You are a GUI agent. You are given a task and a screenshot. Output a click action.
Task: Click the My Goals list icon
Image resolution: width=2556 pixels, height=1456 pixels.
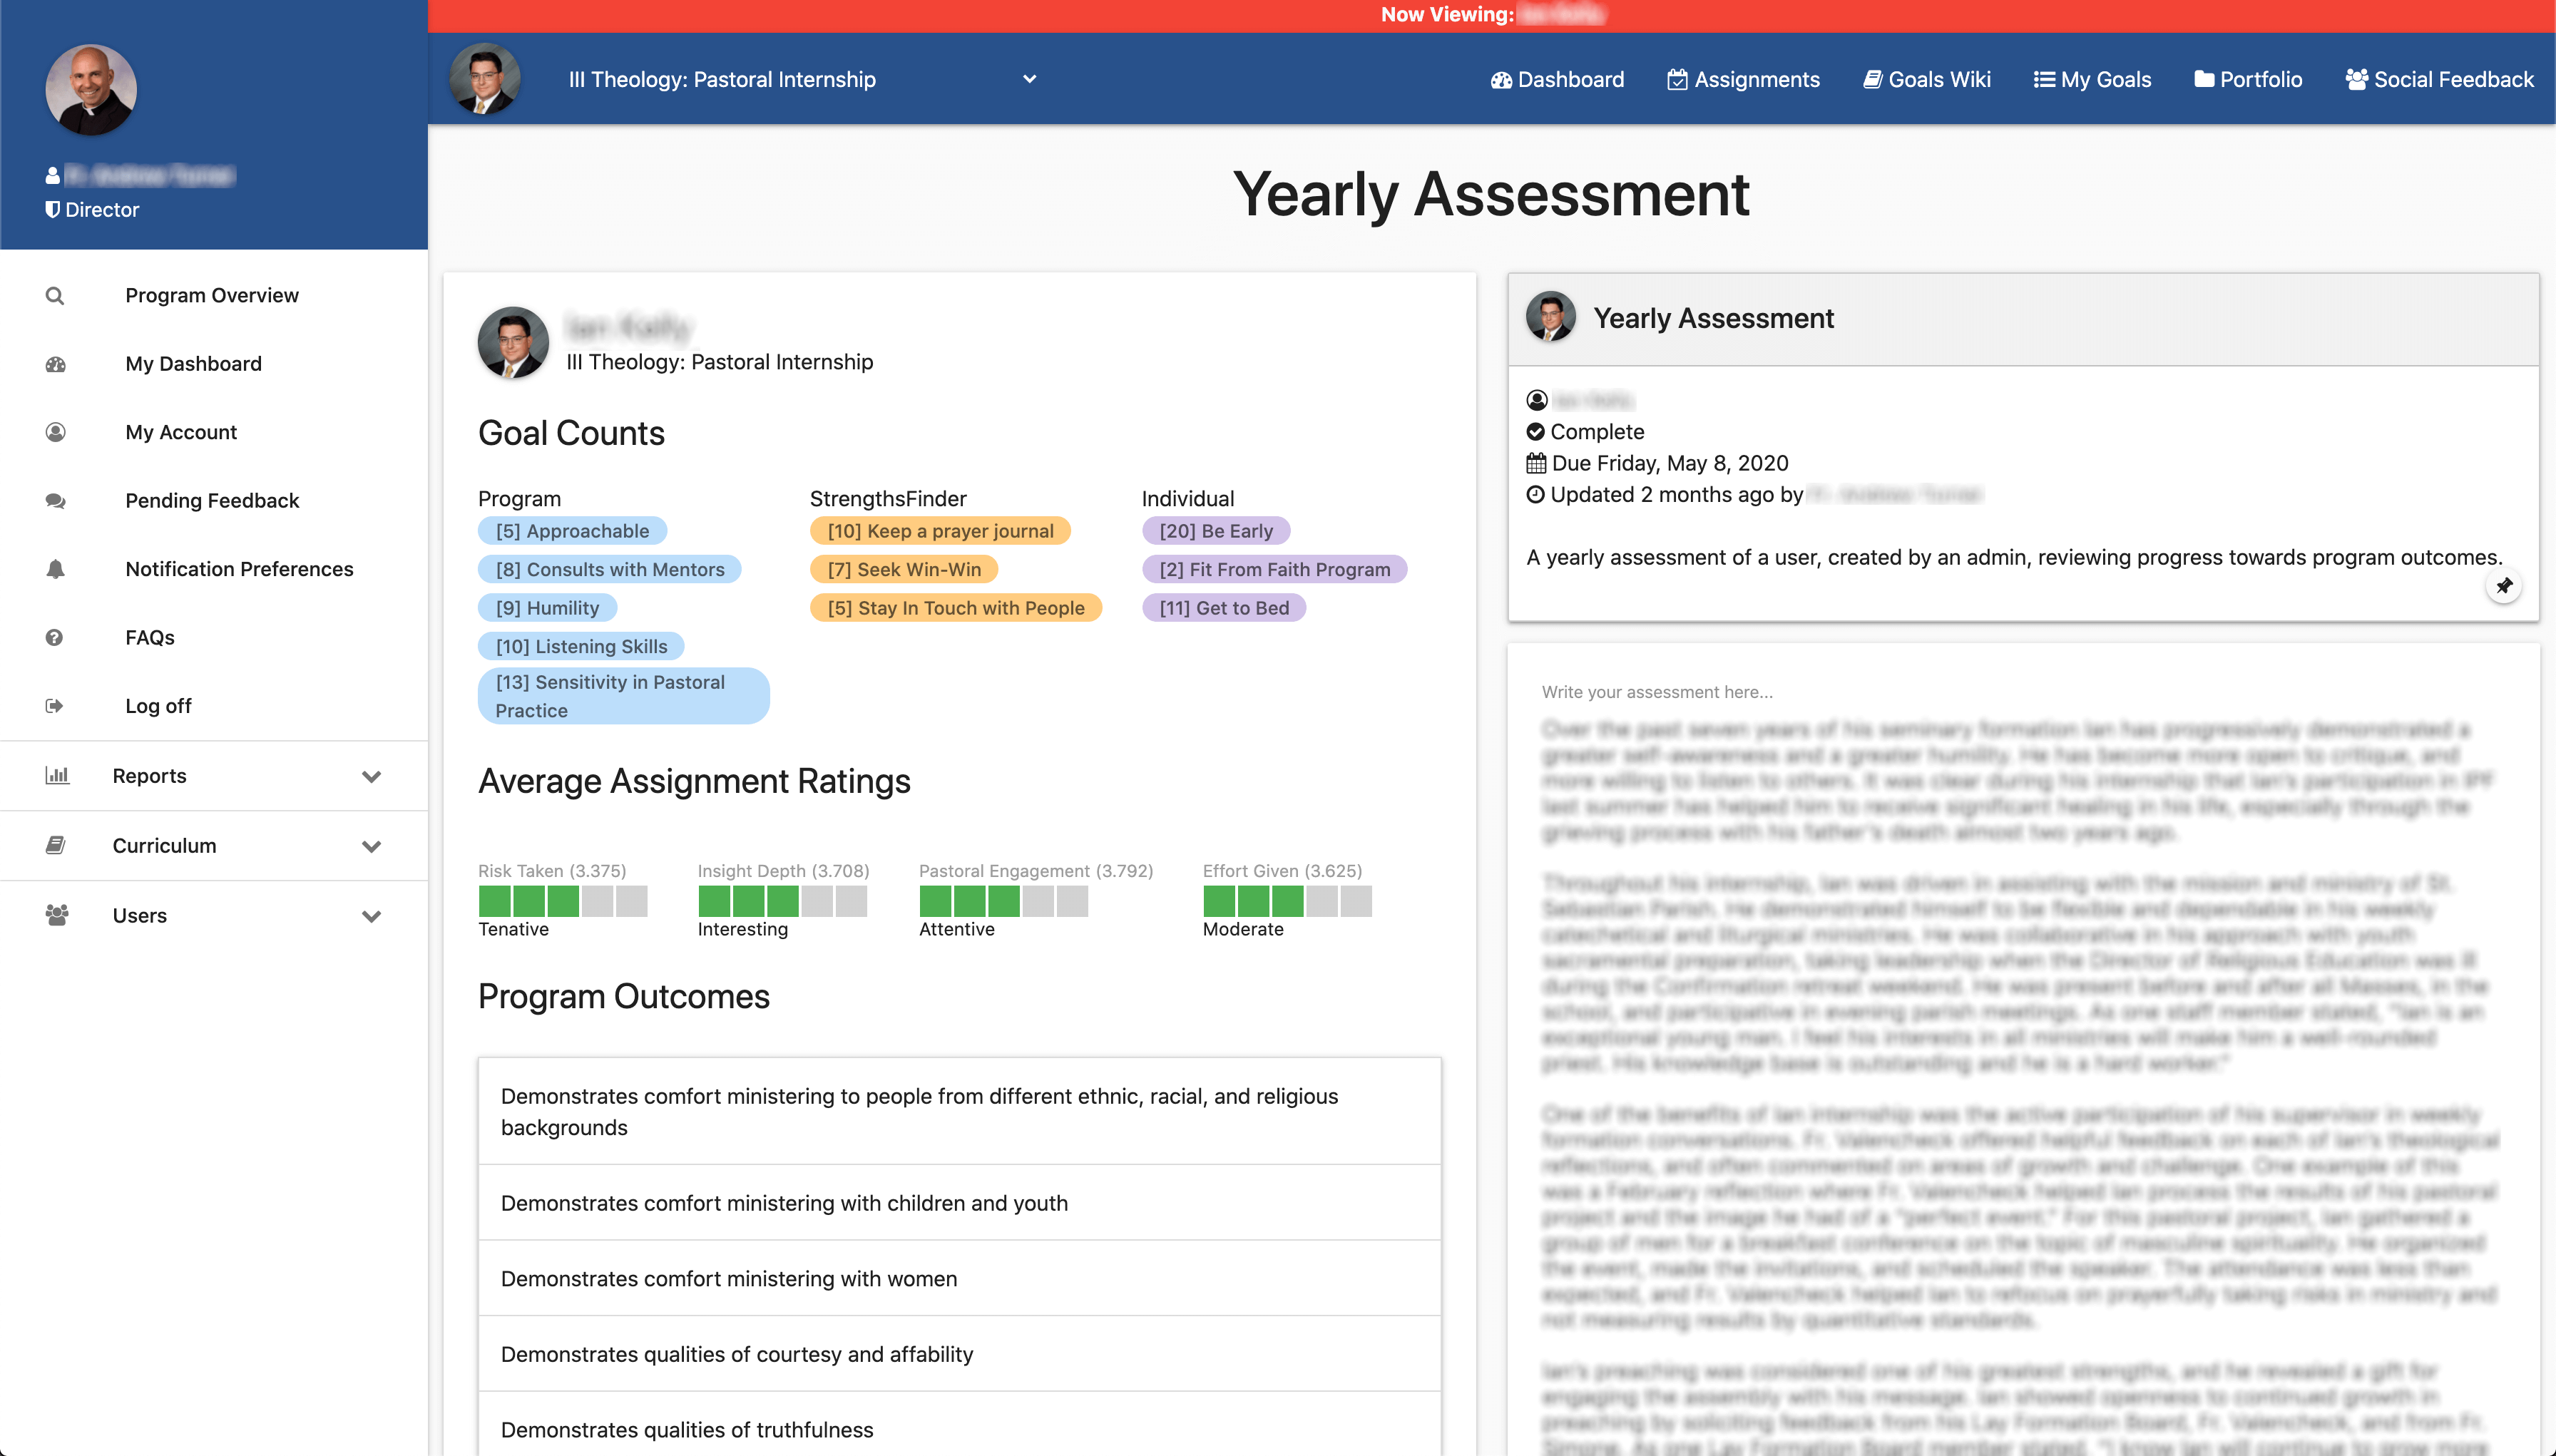click(2044, 80)
